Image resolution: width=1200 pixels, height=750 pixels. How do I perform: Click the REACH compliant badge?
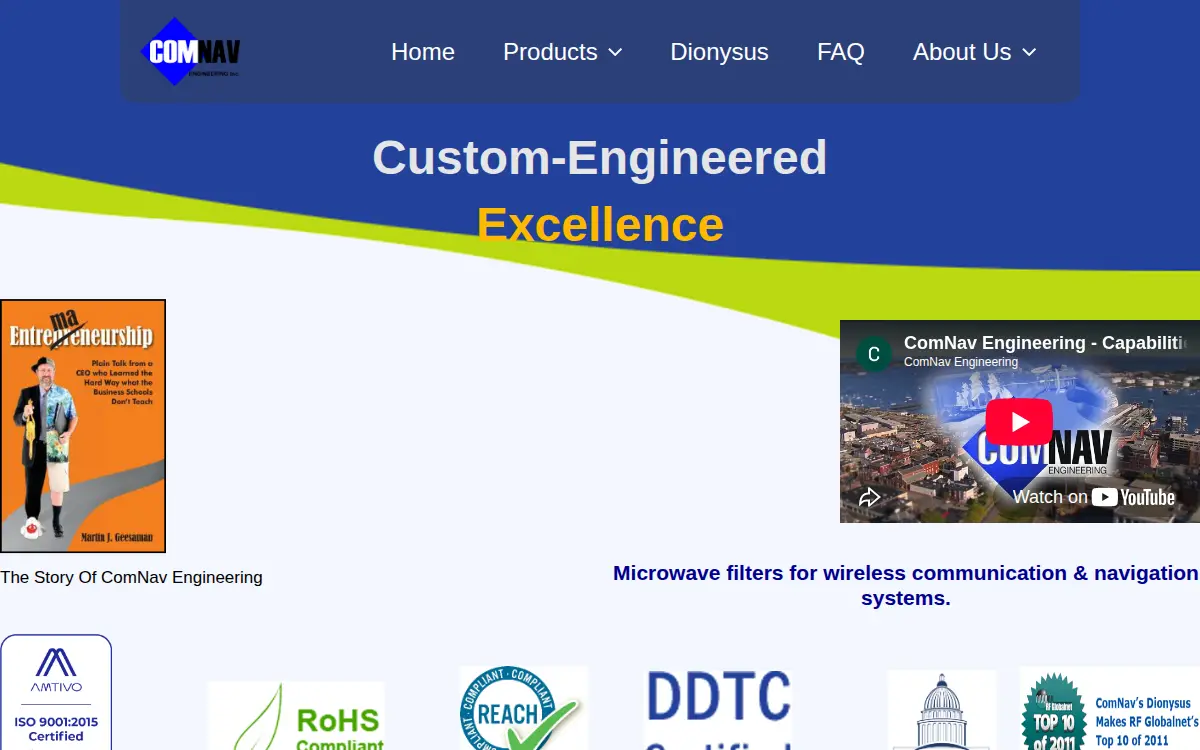pos(523,708)
